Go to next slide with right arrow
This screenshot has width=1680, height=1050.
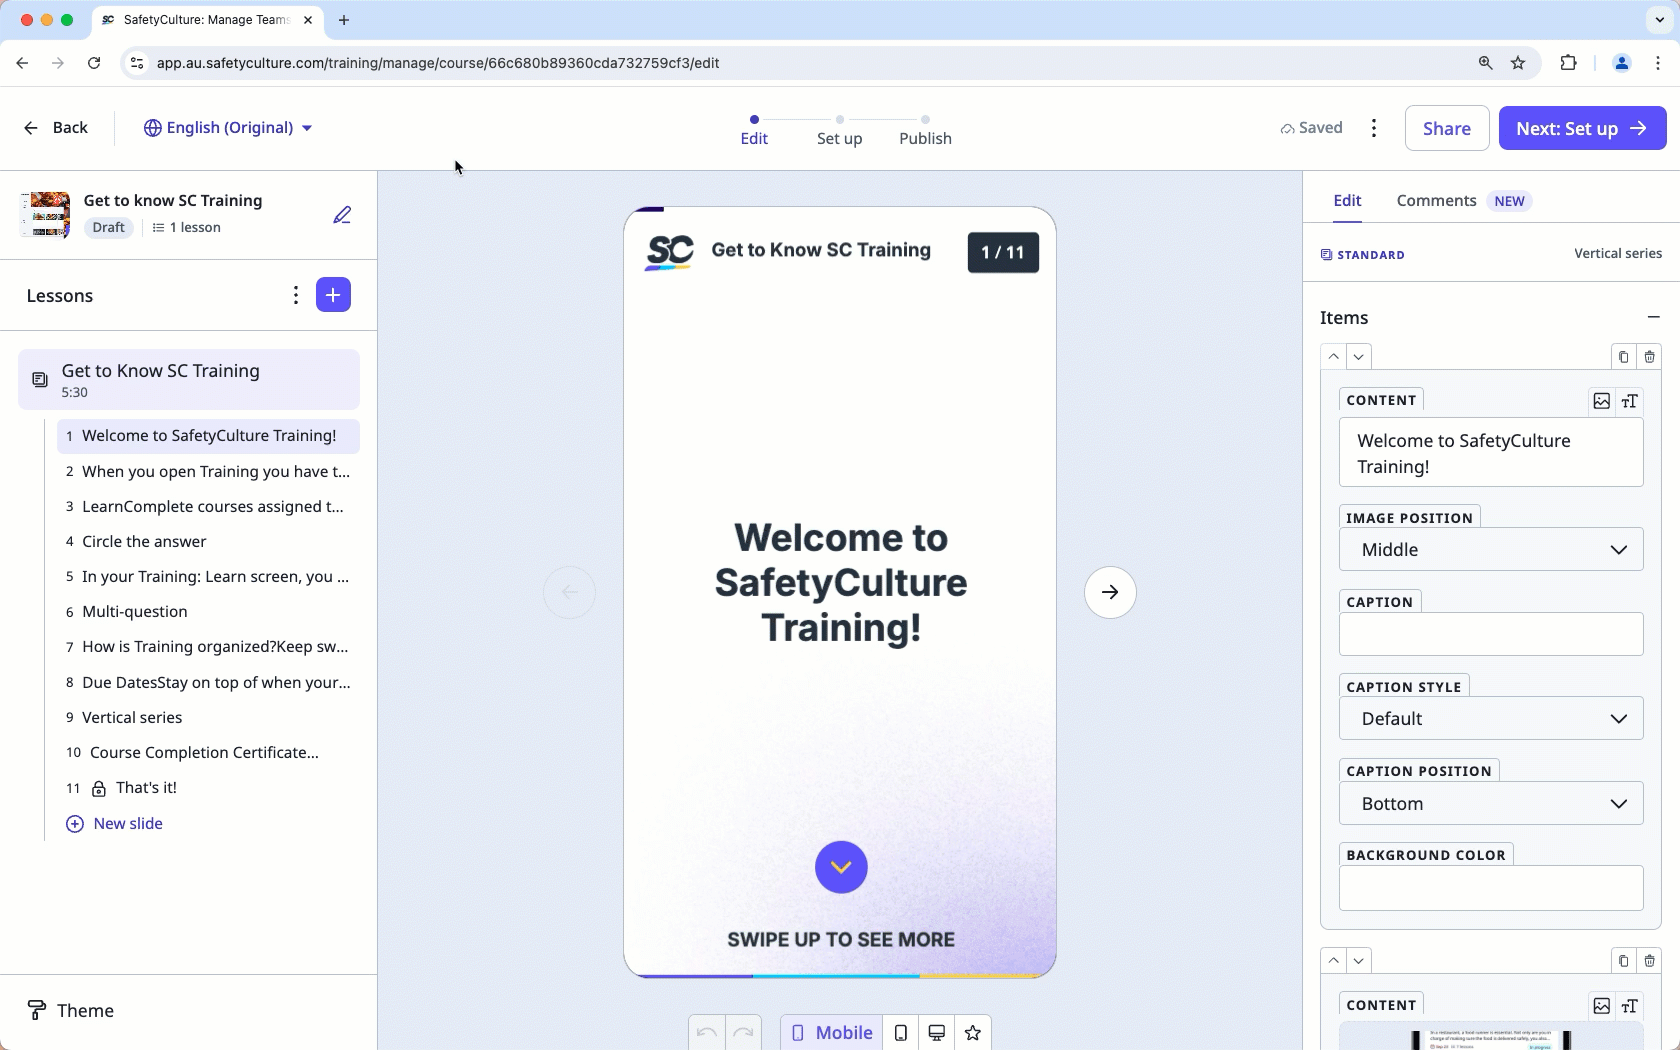click(1110, 592)
